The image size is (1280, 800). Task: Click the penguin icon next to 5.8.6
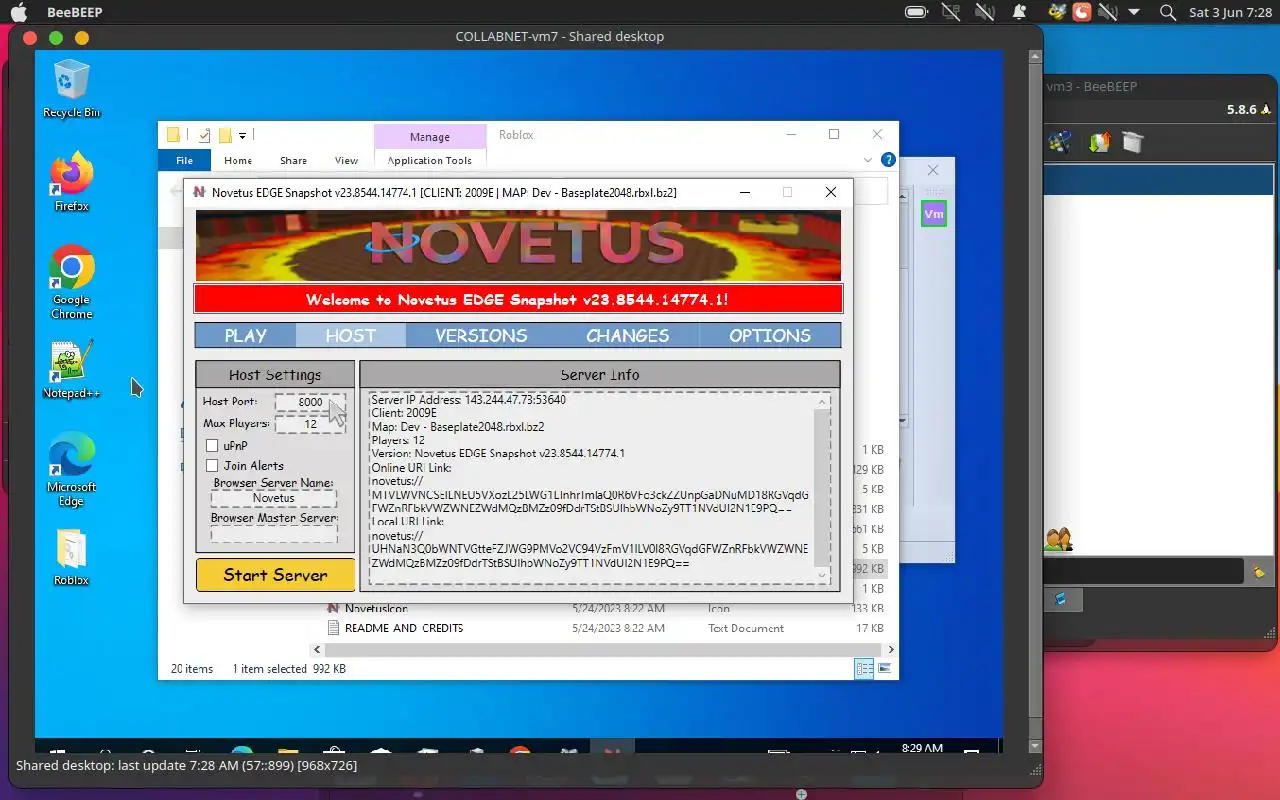point(1266,110)
